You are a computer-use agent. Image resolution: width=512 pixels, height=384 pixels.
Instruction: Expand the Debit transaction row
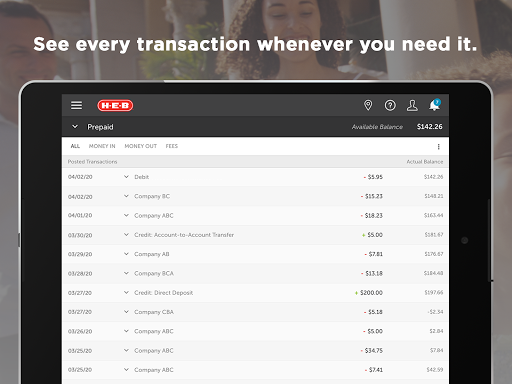(126, 177)
